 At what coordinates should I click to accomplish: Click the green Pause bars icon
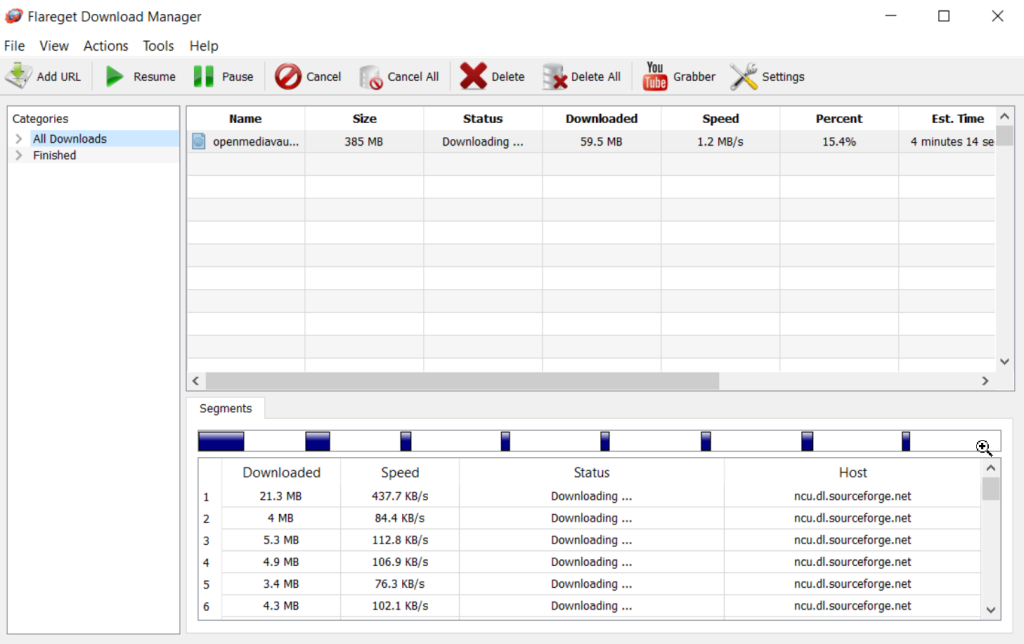[203, 76]
